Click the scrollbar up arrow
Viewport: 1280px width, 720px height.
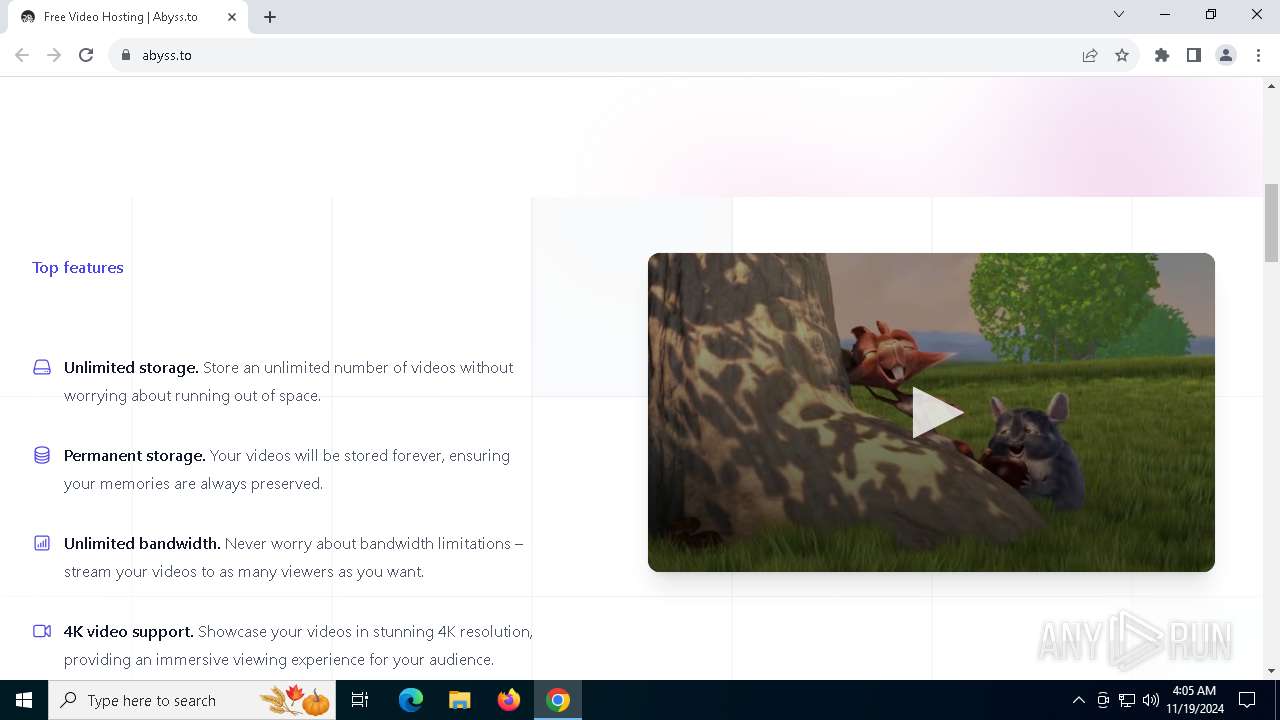(x=1271, y=86)
